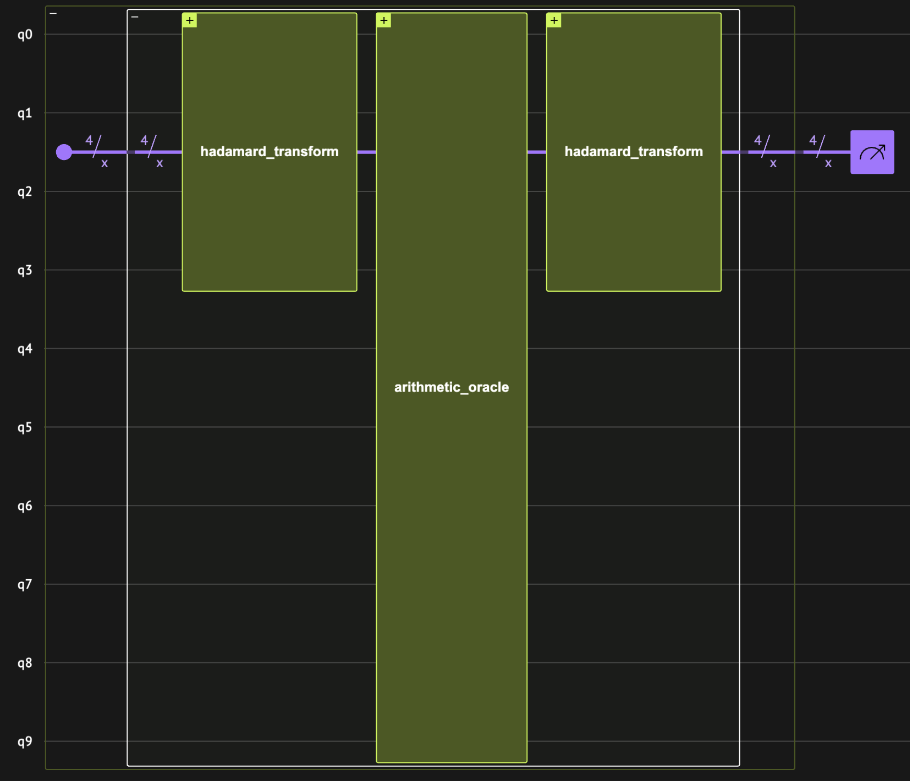Expand the second hadamard_transform block
Viewport: 910px width, 781px height.
554,20
